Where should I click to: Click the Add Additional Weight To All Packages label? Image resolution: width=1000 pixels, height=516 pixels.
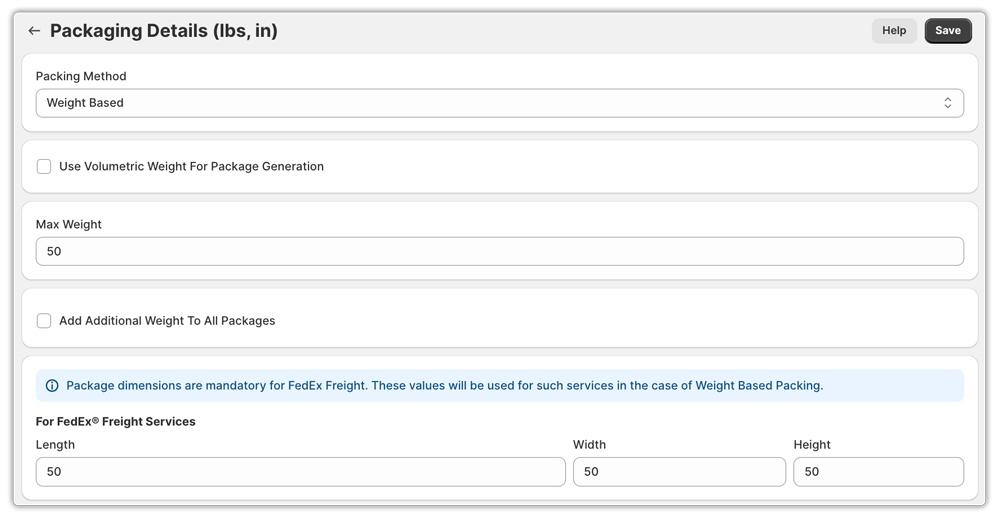pos(167,321)
